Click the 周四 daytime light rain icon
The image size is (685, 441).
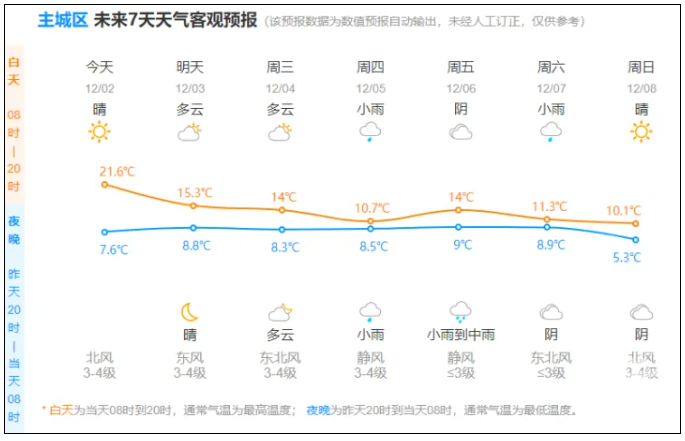coord(370,132)
